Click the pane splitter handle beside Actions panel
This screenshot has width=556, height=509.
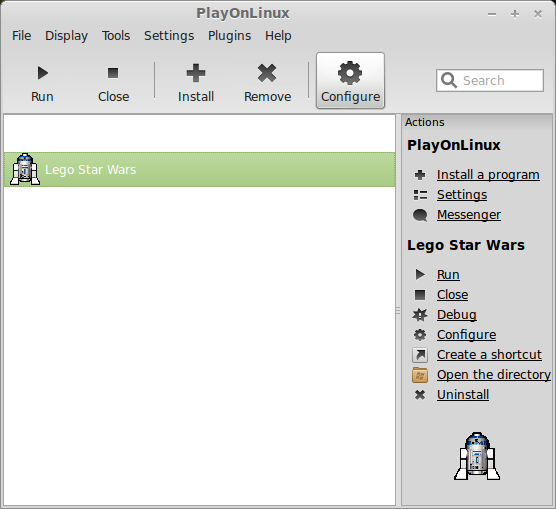[398, 311]
